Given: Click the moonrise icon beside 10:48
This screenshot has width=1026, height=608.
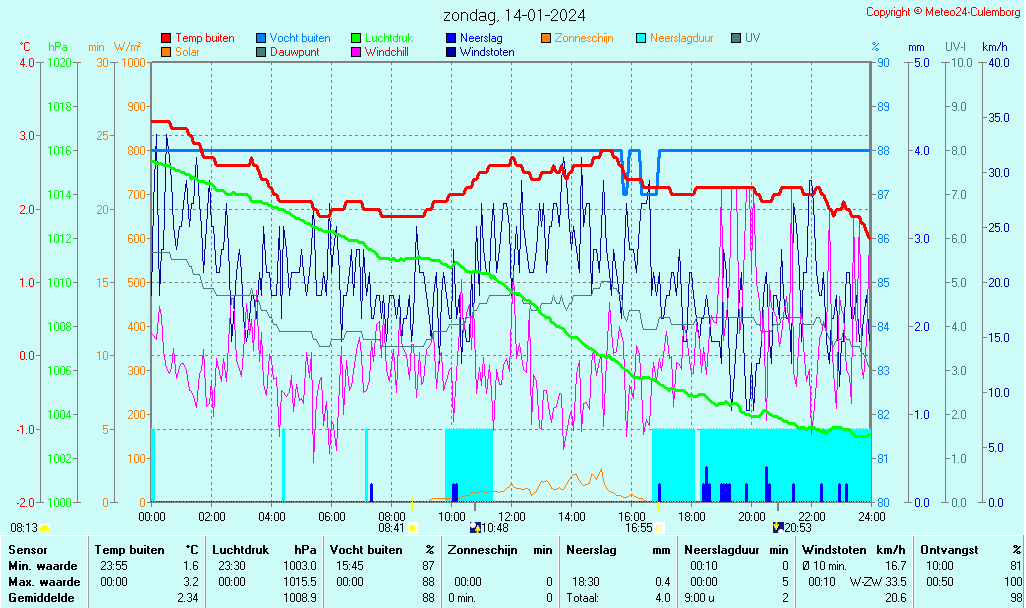Looking at the screenshot, I should pos(475,527).
